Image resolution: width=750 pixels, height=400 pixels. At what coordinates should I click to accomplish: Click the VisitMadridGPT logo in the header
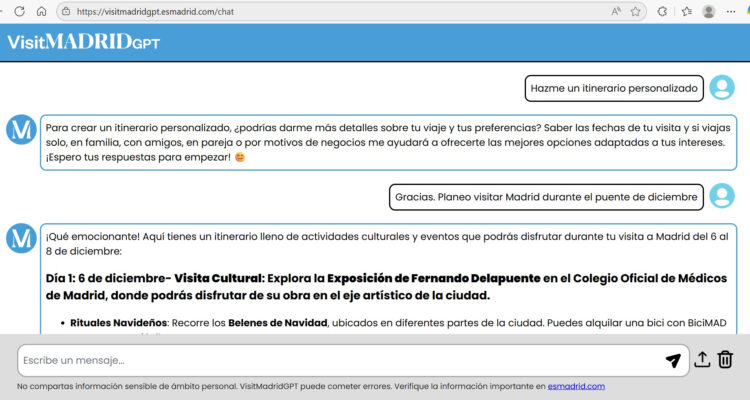coord(83,42)
